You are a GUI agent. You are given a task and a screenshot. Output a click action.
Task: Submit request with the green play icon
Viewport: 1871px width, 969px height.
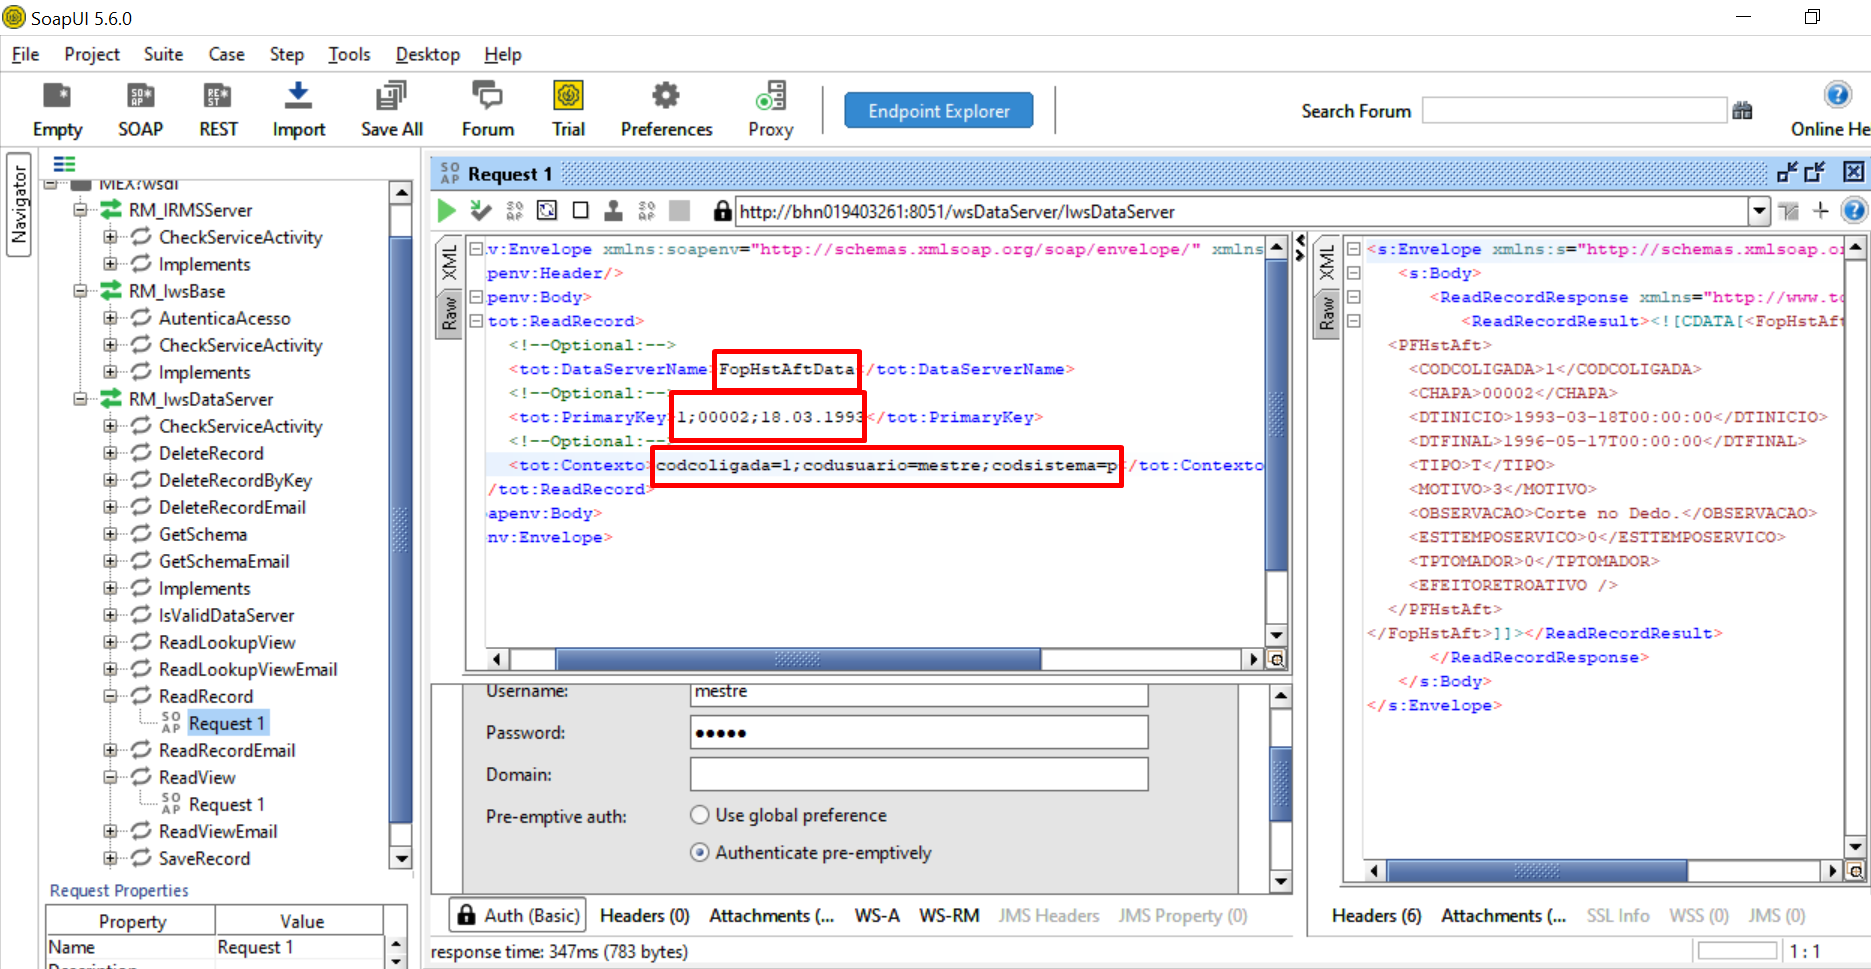pos(447,210)
